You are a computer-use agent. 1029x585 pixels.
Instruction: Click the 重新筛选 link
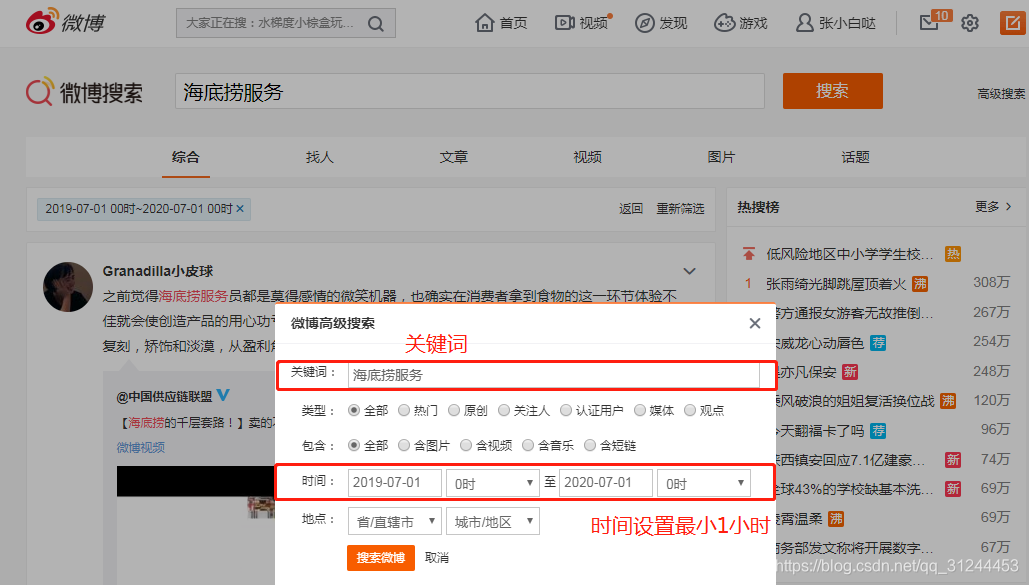[x=681, y=209]
